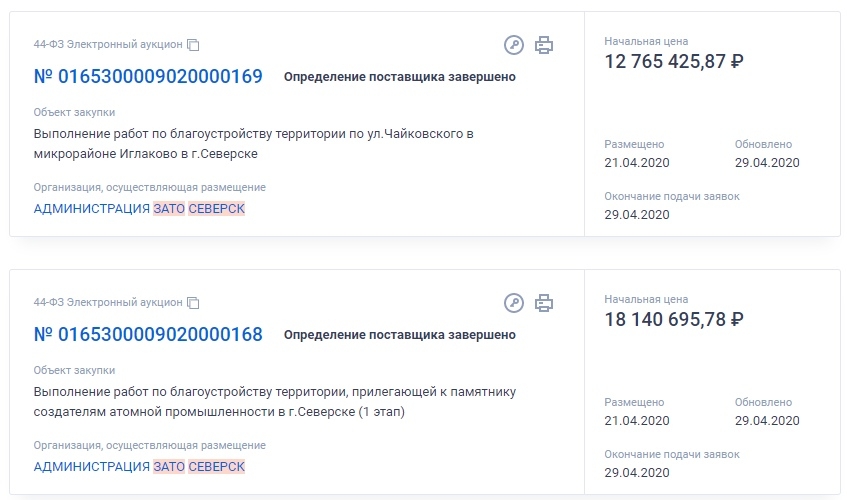
Task: Copy info icon in auction 0165300009020000168 card
Action: point(193,303)
